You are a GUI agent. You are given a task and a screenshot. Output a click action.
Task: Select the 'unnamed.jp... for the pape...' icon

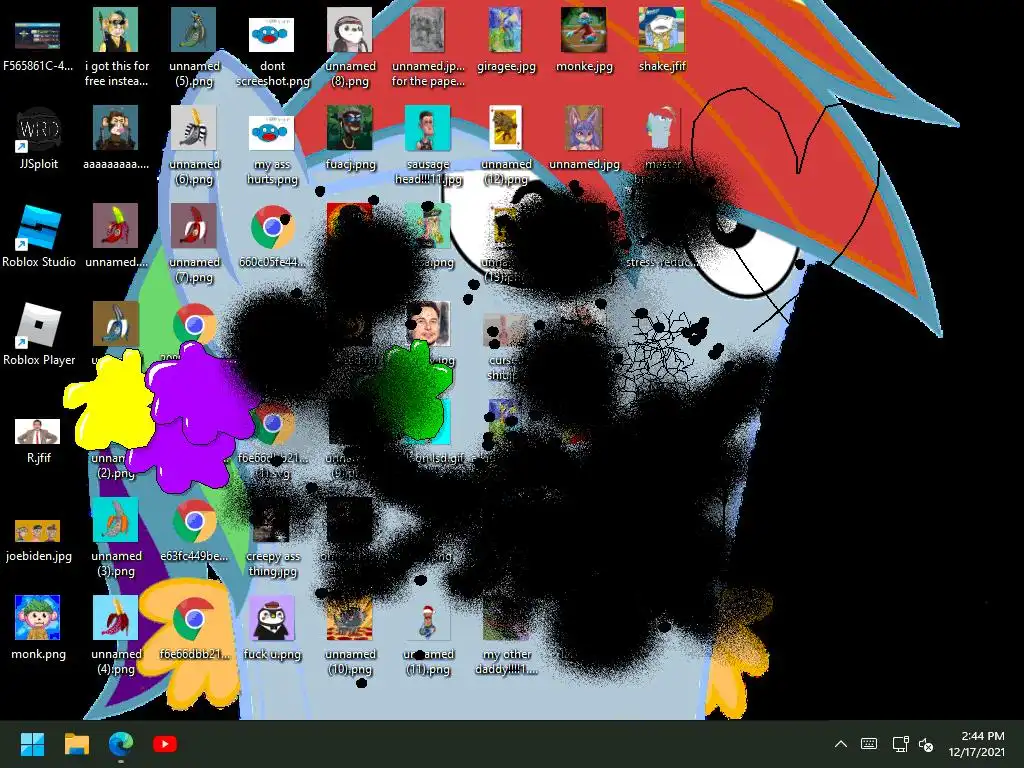(428, 47)
